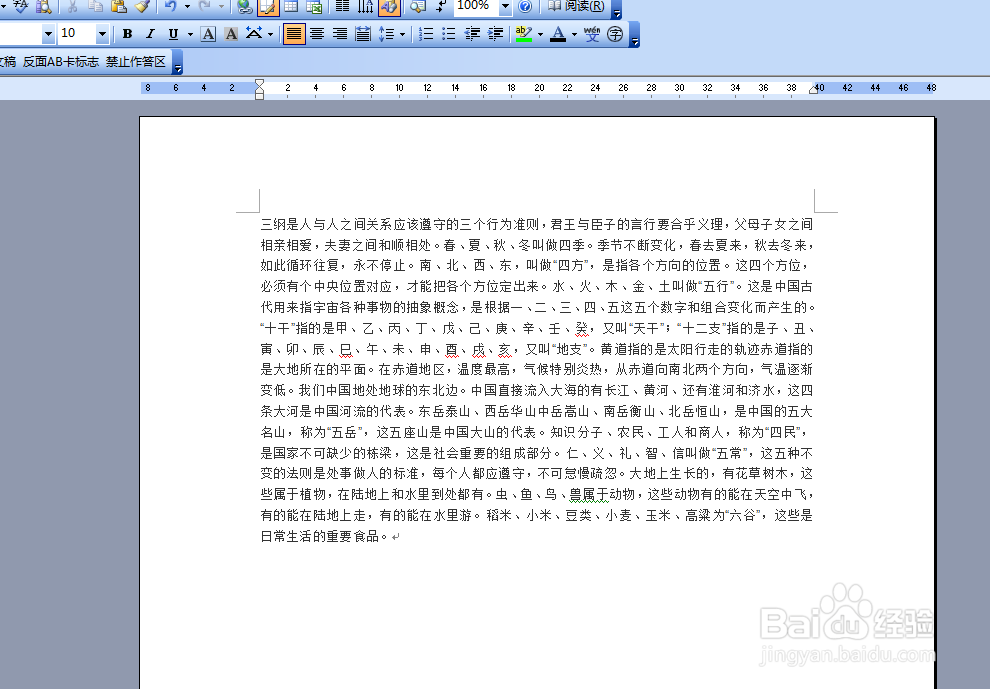Place cursor after 日常生活的重要食品。
The height and width of the screenshot is (689, 990).
[390, 537]
